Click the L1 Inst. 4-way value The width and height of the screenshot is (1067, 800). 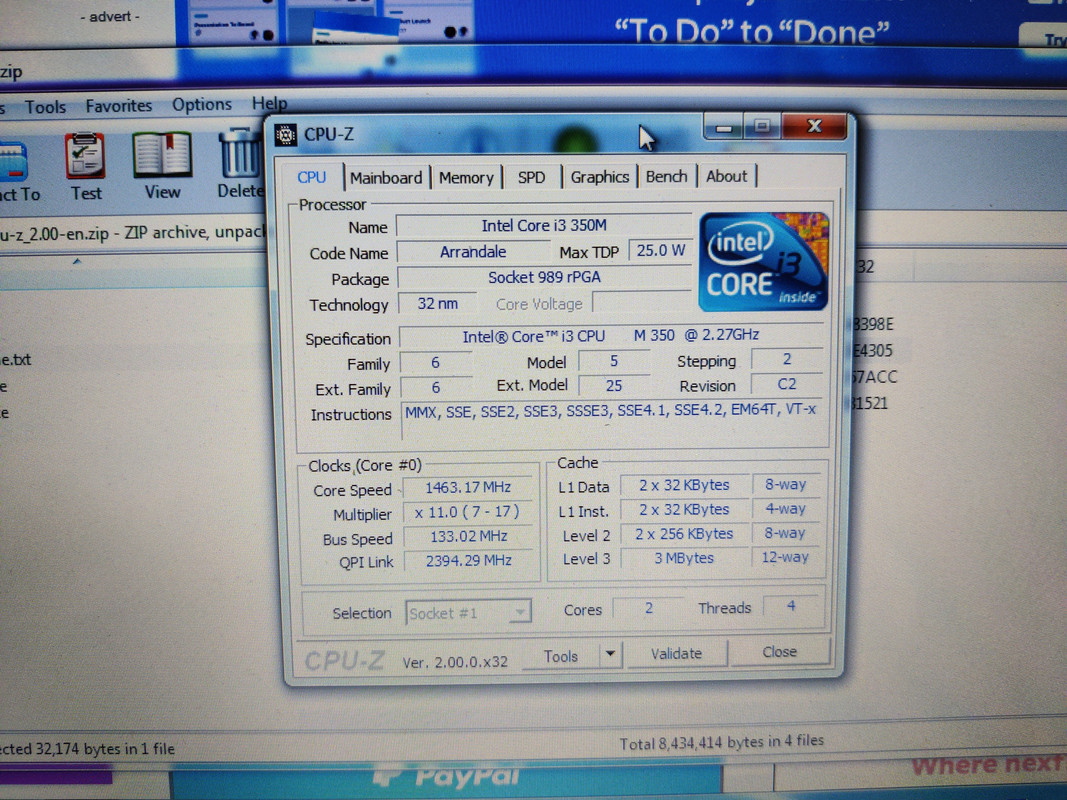tap(785, 509)
